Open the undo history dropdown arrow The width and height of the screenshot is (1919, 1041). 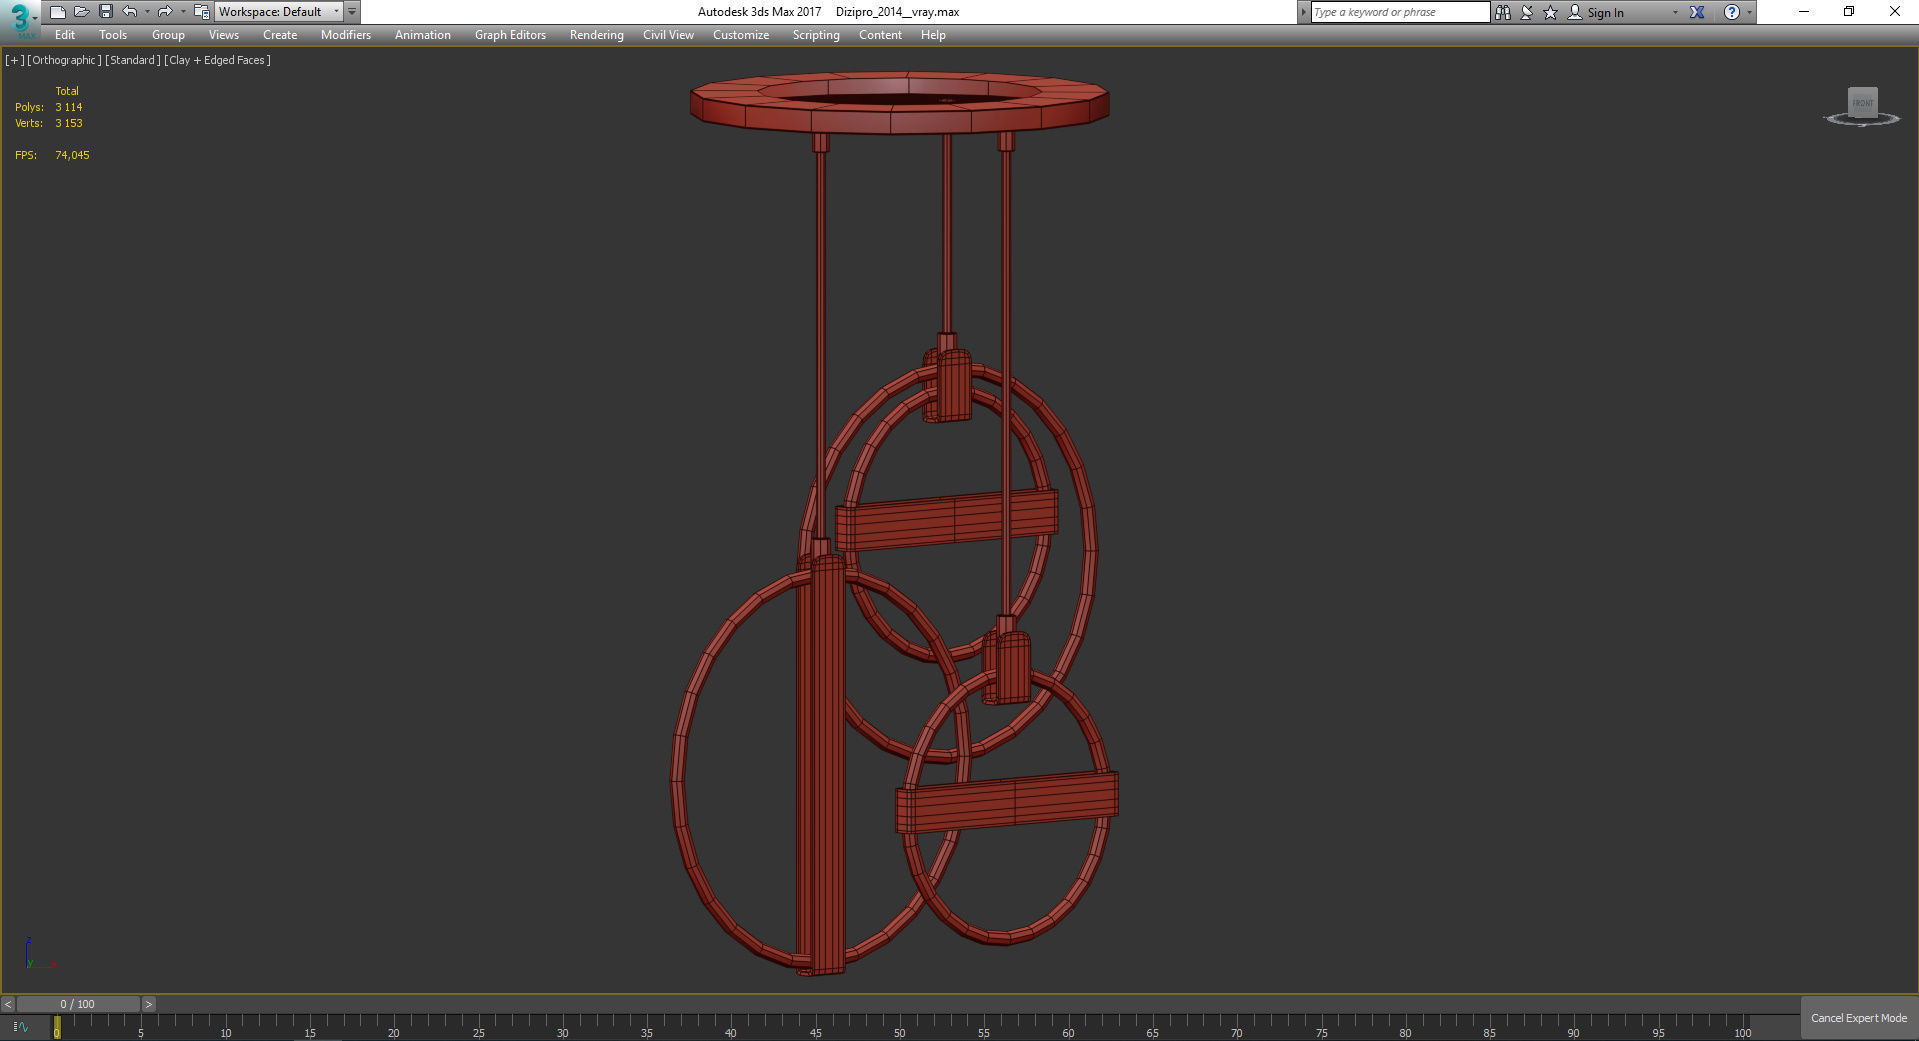(147, 12)
